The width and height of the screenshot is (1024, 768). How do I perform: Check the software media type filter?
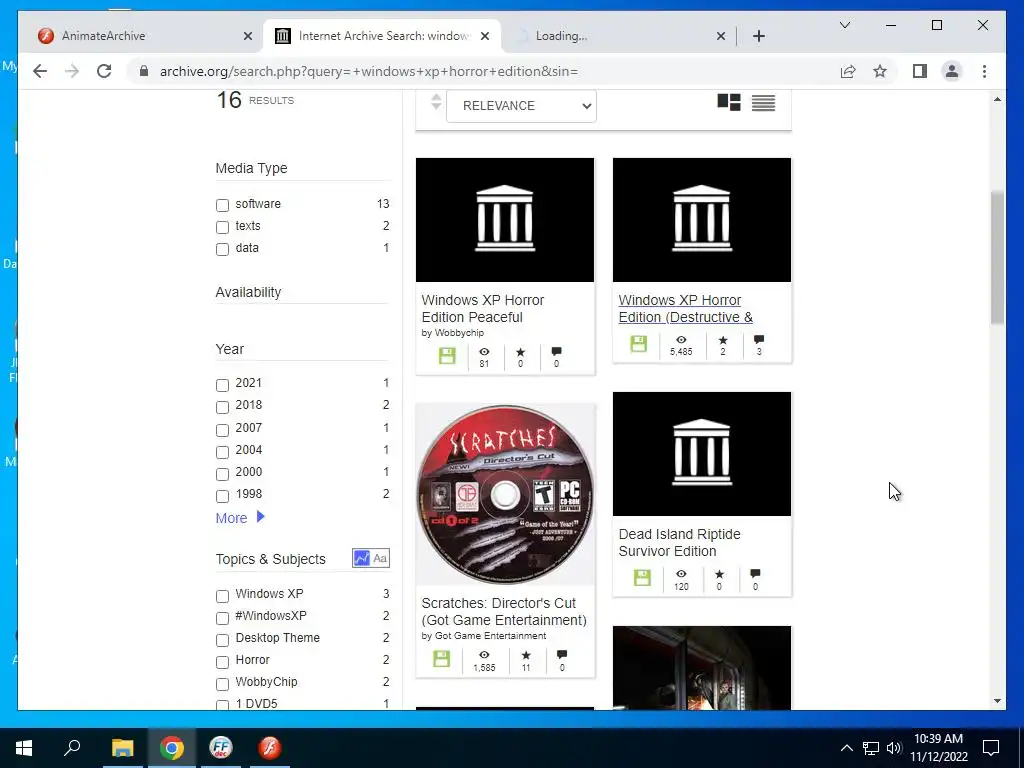point(222,205)
